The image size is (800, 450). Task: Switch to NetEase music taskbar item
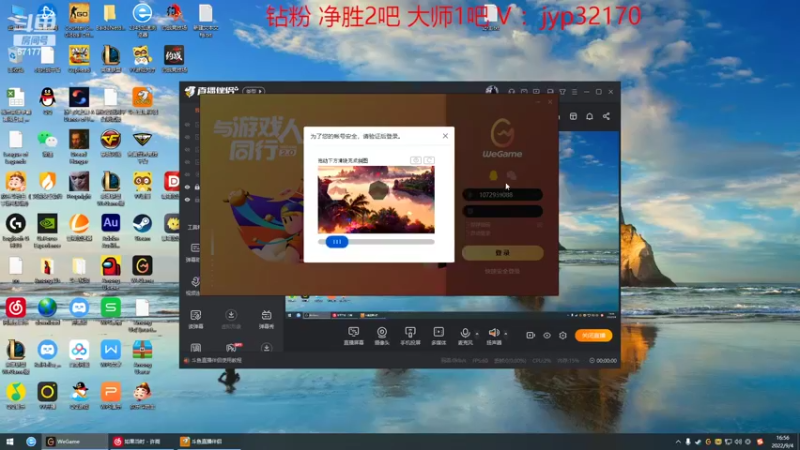point(143,441)
